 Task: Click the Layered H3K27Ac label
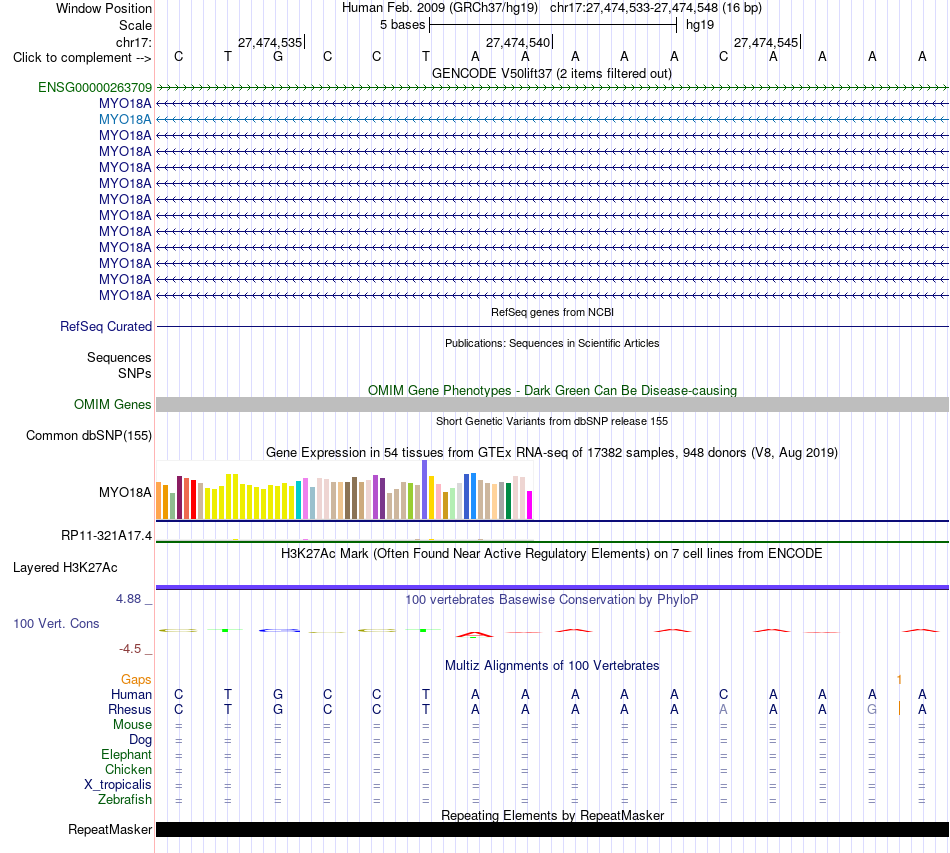point(65,568)
